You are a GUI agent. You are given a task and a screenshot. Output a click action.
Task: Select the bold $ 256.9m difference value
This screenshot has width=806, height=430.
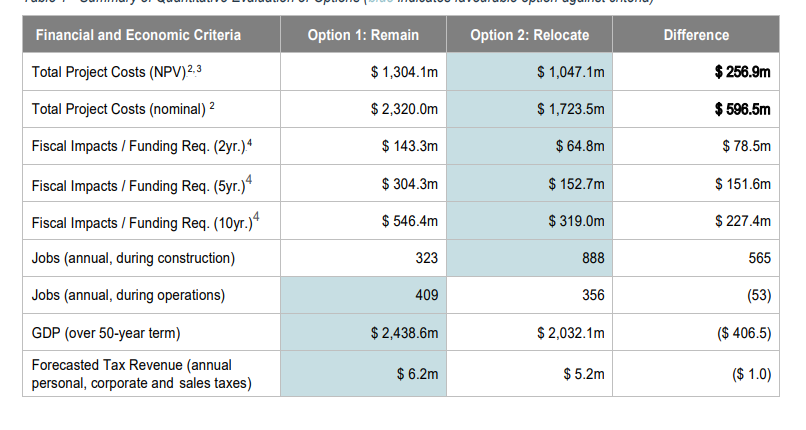[743, 73]
